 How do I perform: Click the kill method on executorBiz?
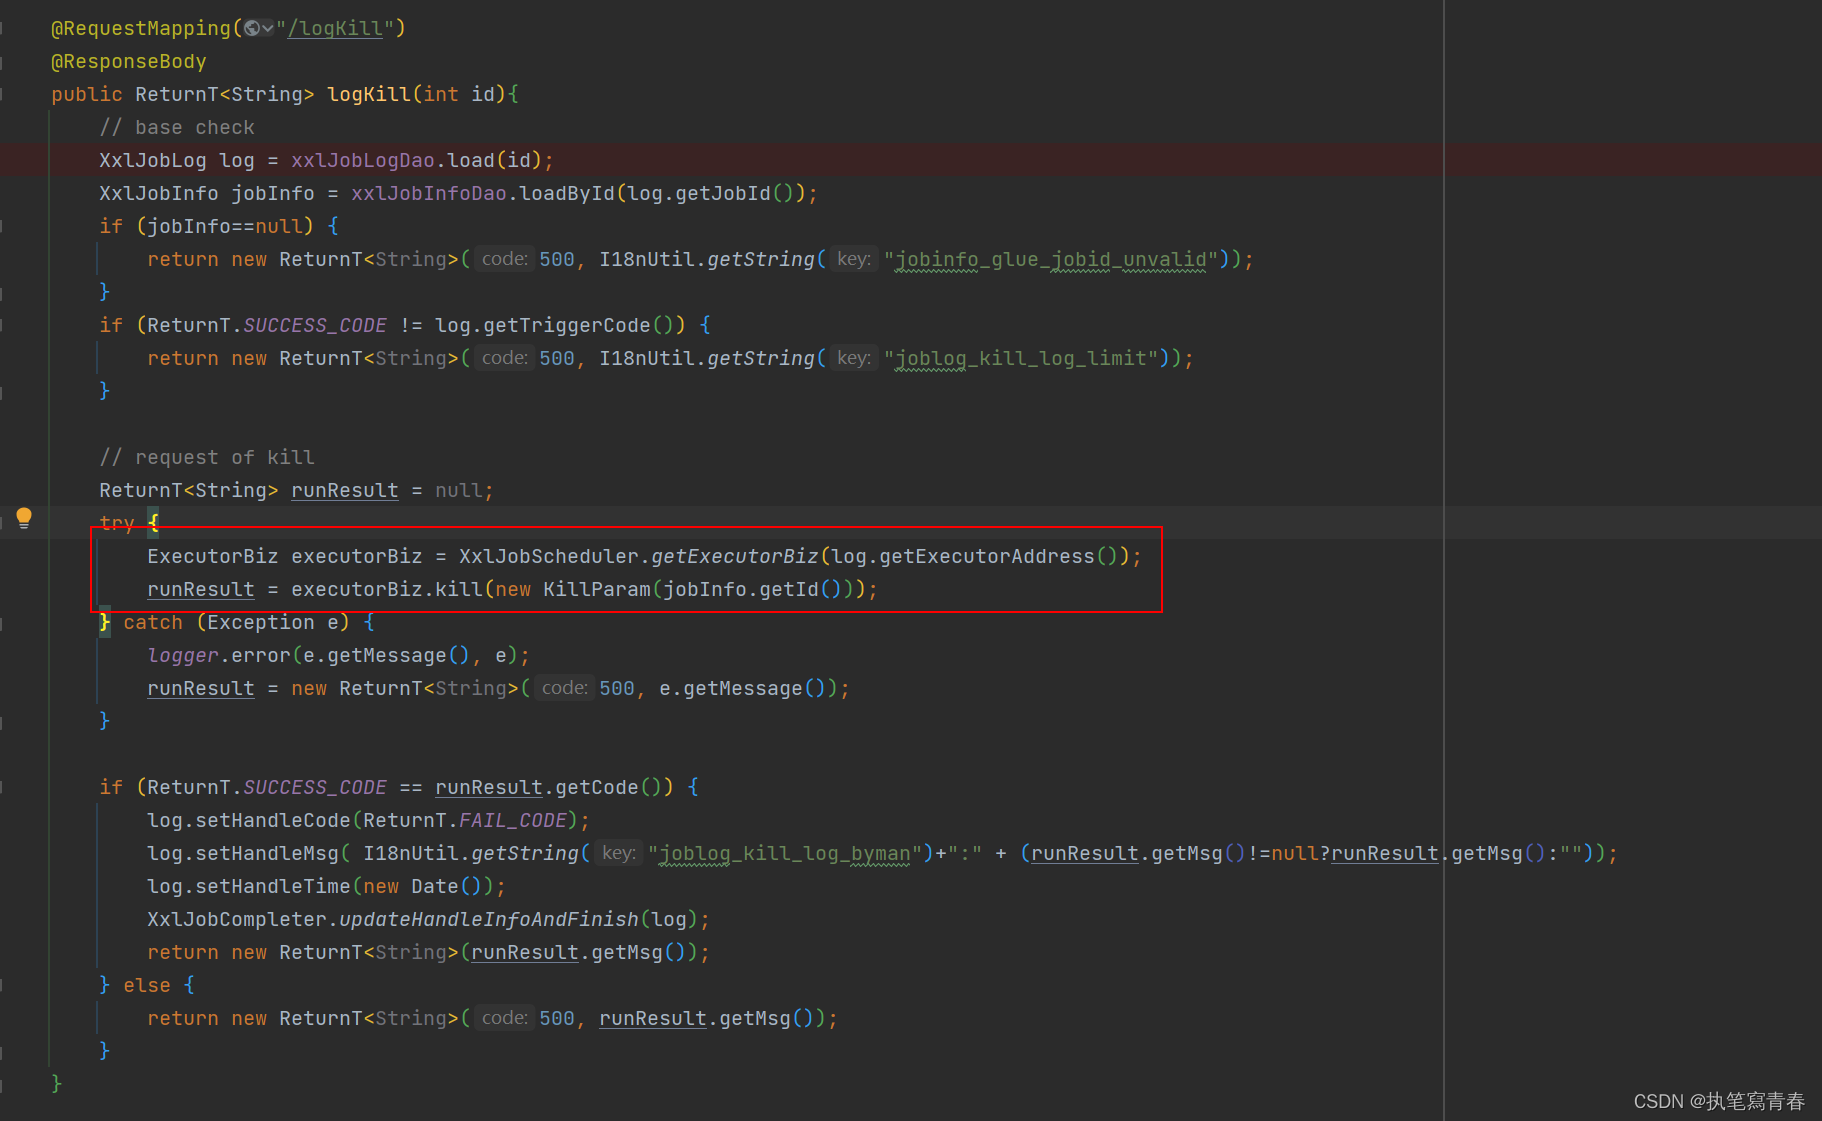(x=459, y=589)
